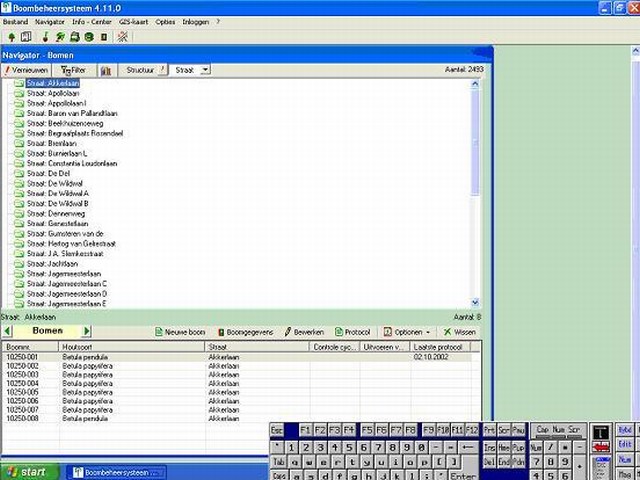Click the small dark rectangle toolbar icon
640x480 pixels.
pos(104,37)
